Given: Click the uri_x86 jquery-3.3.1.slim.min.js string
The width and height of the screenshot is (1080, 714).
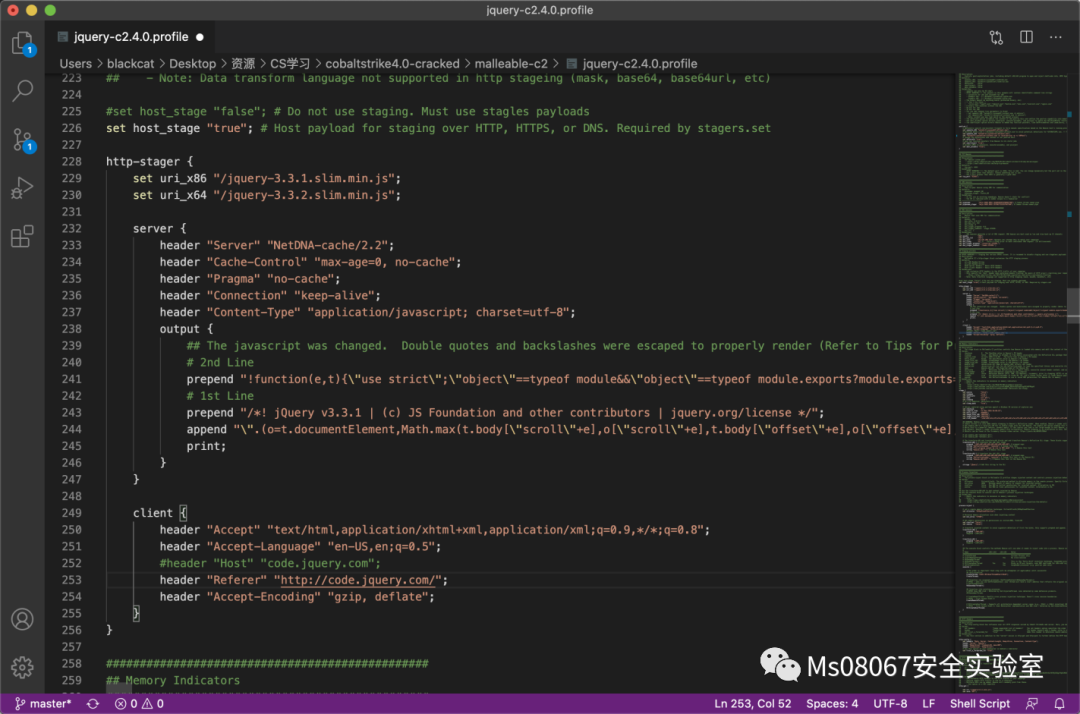Looking at the screenshot, I should click(304, 178).
